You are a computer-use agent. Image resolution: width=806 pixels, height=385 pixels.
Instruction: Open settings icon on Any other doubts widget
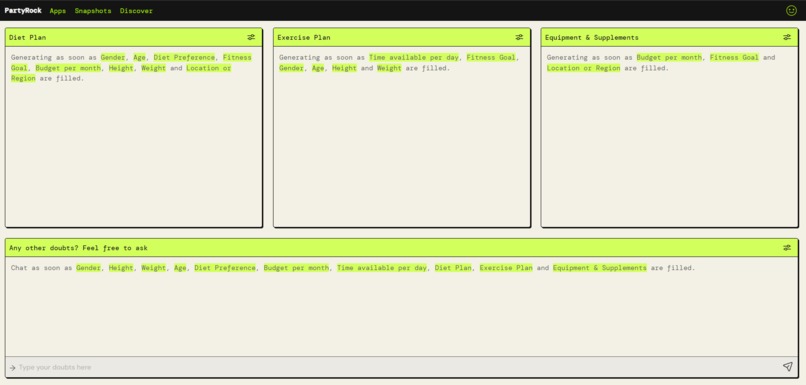point(787,248)
